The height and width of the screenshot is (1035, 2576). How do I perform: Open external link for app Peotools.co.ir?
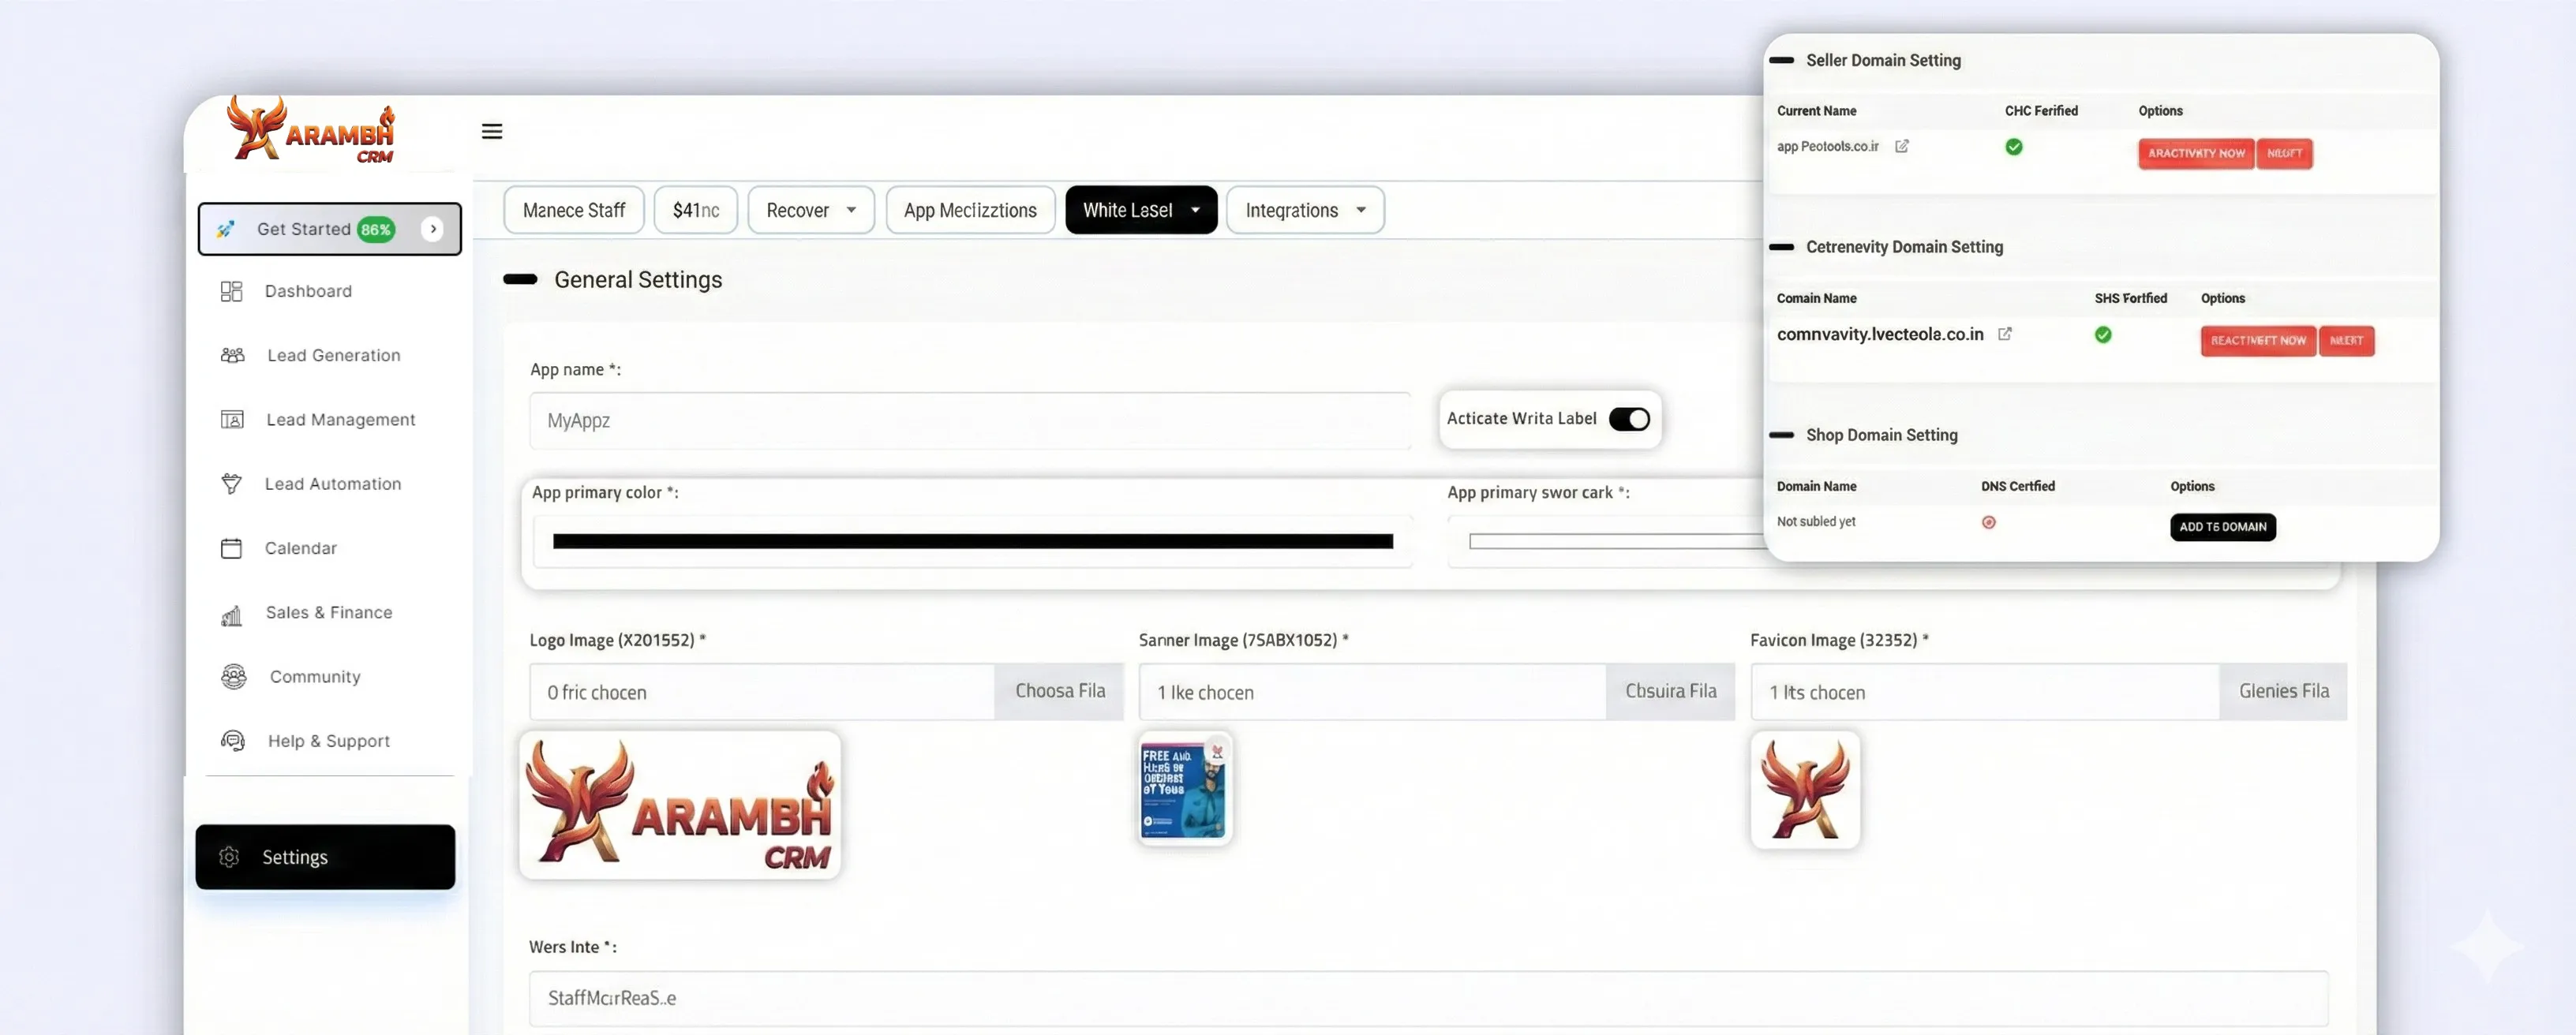coord(1901,146)
